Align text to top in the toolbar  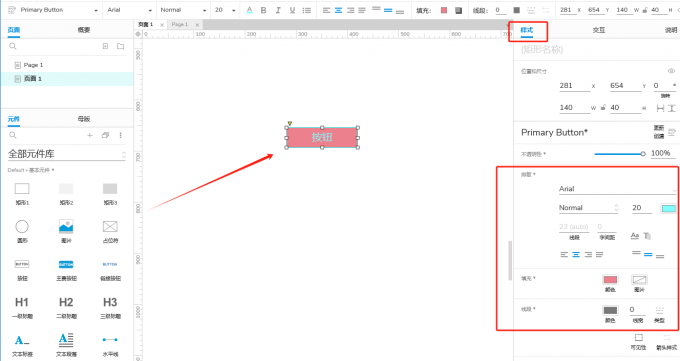click(376, 9)
